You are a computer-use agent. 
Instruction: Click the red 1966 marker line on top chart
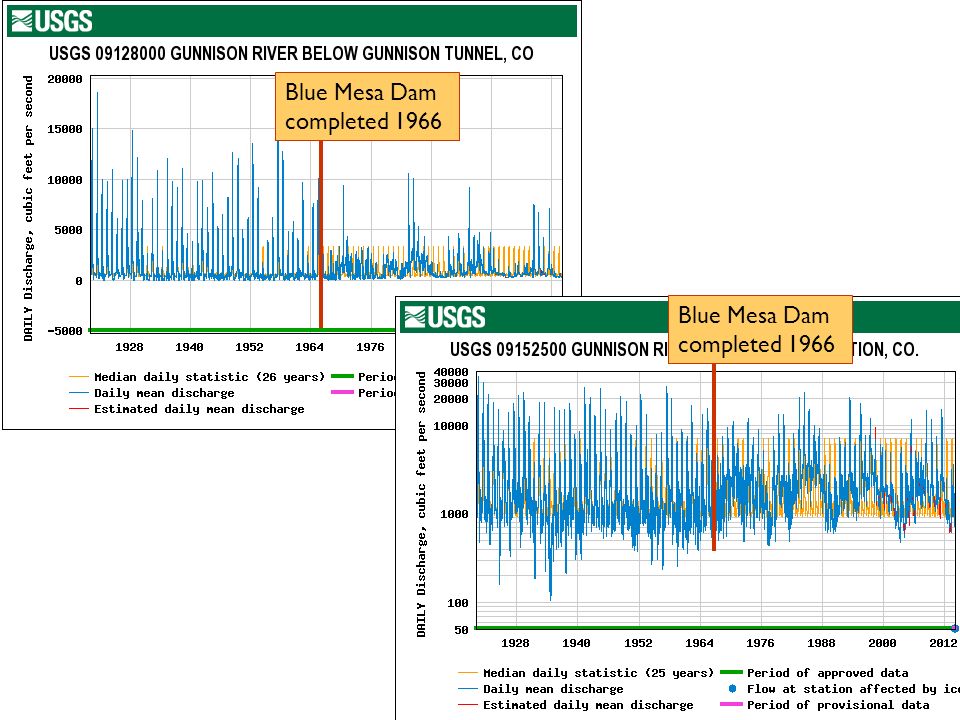pyautogui.click(x=321, y=234)
